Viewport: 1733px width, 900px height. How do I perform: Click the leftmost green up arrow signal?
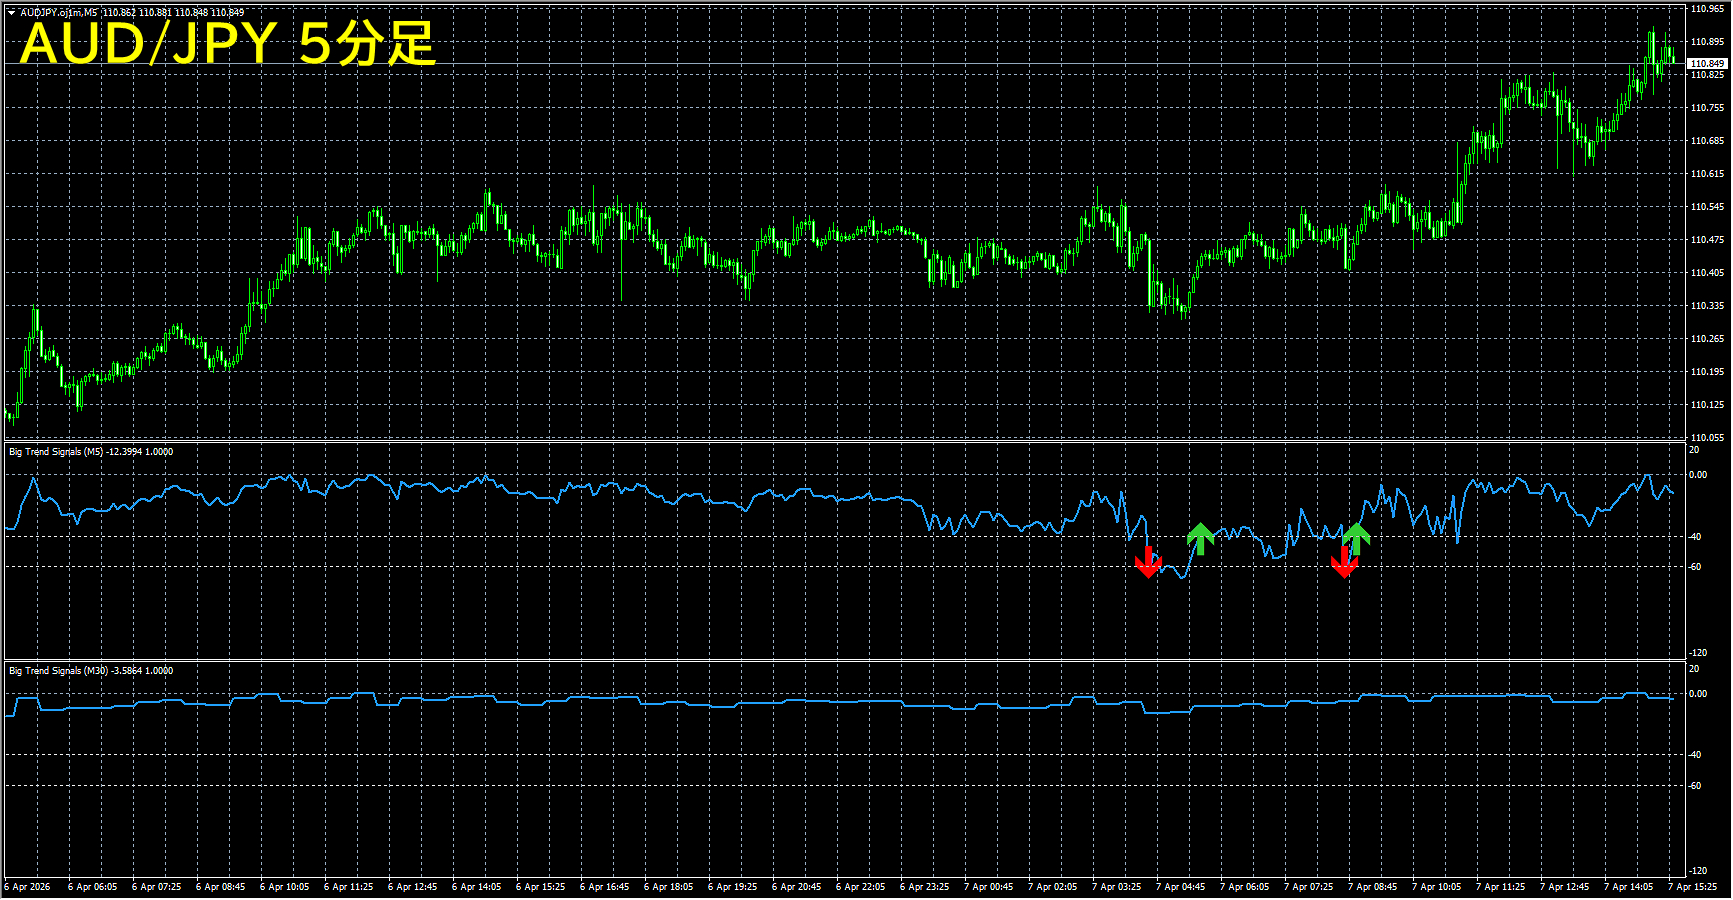(x=1200, y=538)
